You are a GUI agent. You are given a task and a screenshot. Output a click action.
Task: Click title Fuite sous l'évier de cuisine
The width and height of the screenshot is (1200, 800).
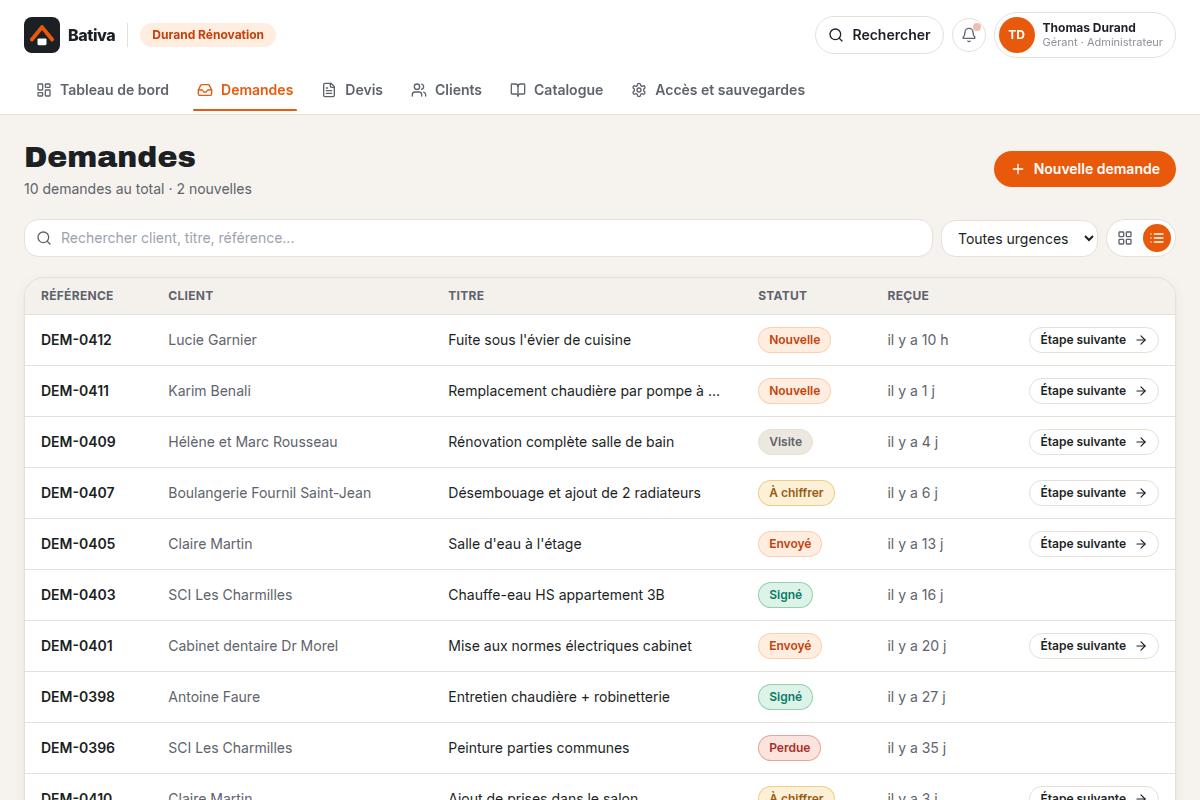tap(540, 340)
